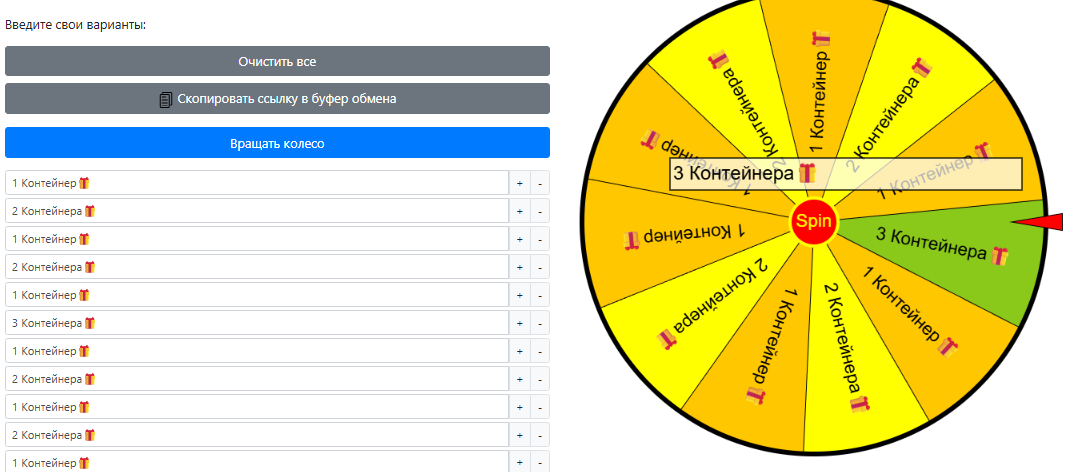Remove the first entry using its minus button
This screenshot has height=472, width=1066.
[x=540, y=183]
